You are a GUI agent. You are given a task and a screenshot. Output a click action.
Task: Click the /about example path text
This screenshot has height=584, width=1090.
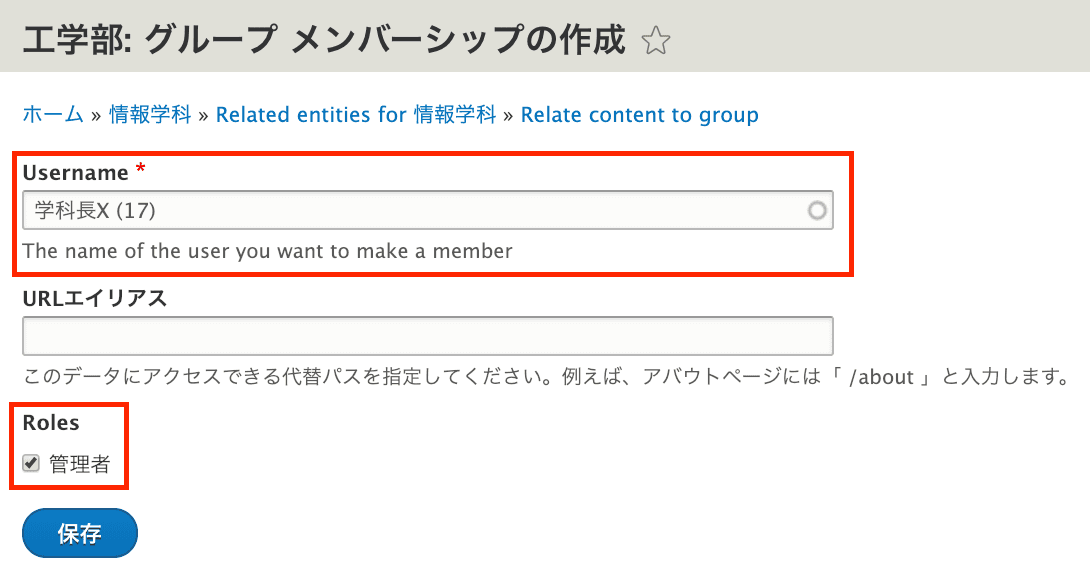pos(881,378)
